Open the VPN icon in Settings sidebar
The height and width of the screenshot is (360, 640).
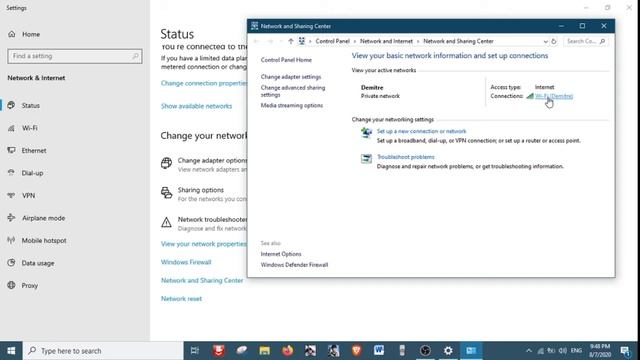tap(11, 196)
